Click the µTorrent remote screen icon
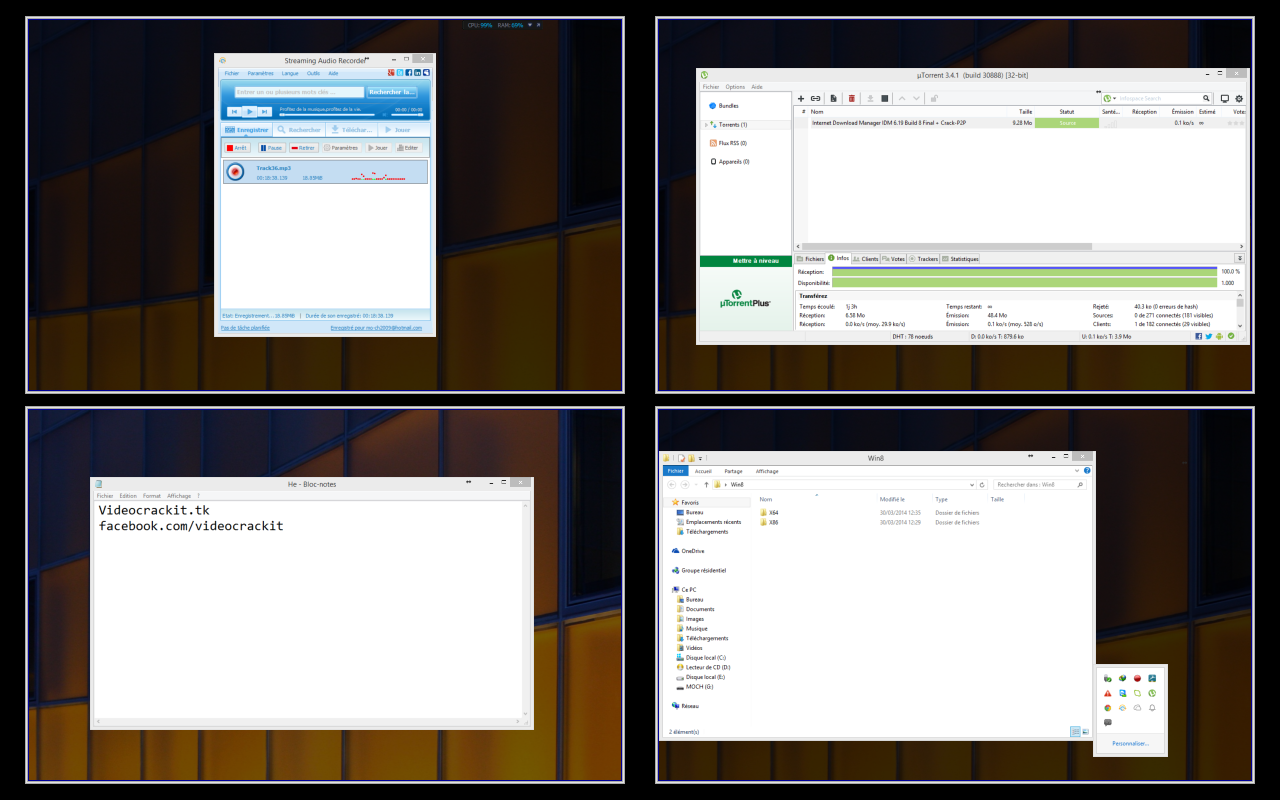 [1224, 98]
